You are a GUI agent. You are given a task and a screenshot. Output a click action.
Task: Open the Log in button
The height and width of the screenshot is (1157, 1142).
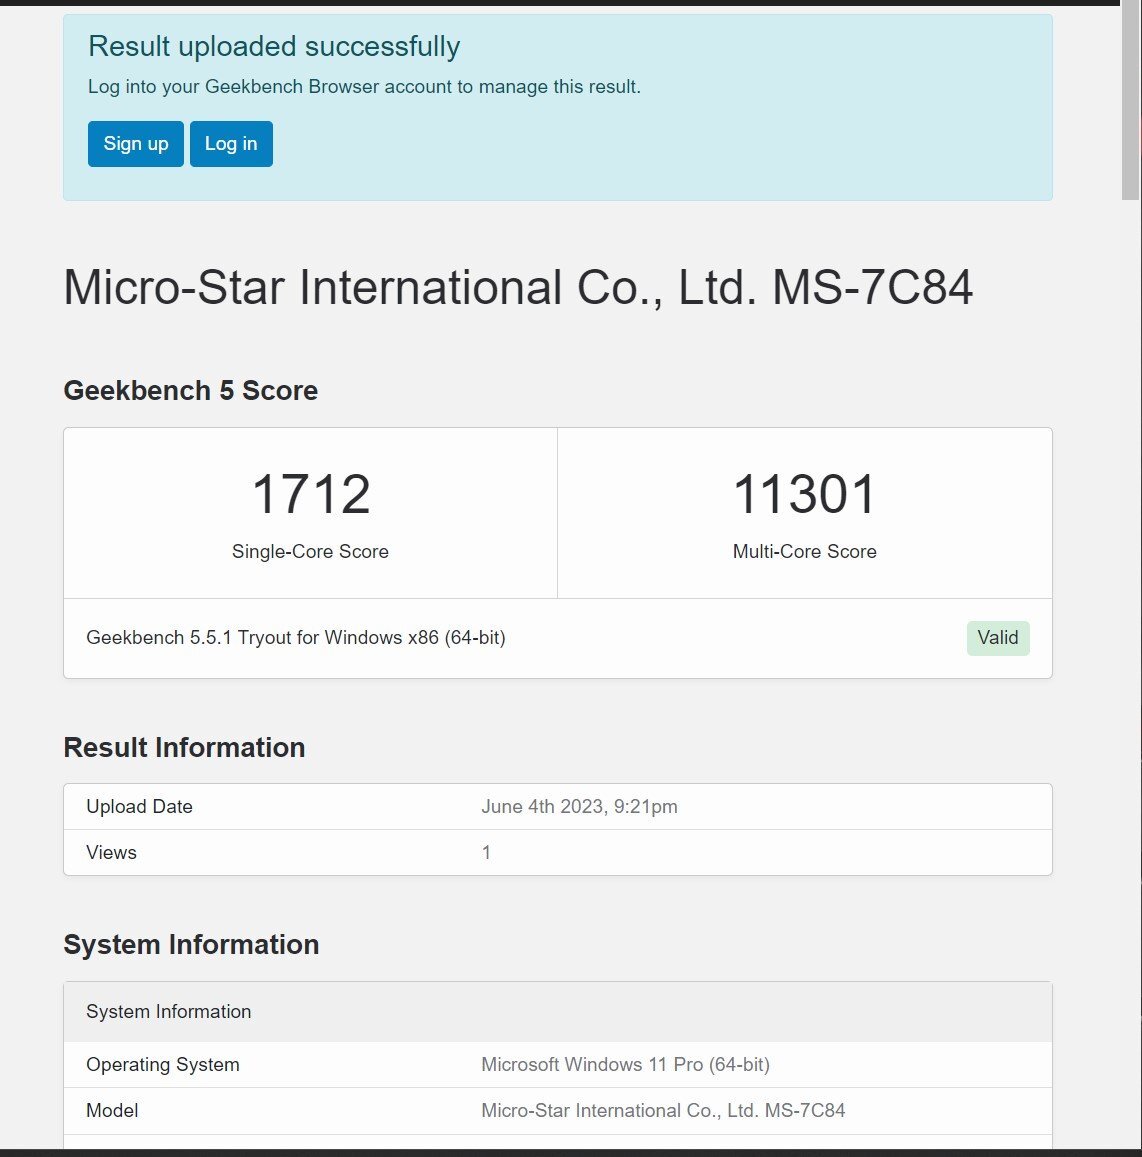click(x=231, y=144)
